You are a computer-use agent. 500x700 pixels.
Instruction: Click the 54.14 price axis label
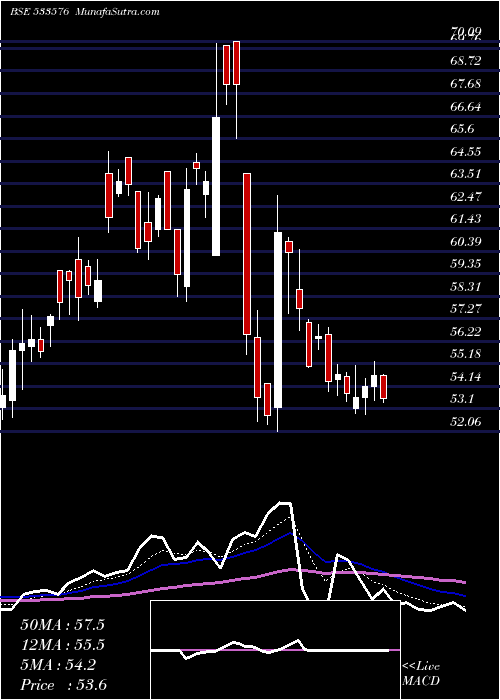466,377
